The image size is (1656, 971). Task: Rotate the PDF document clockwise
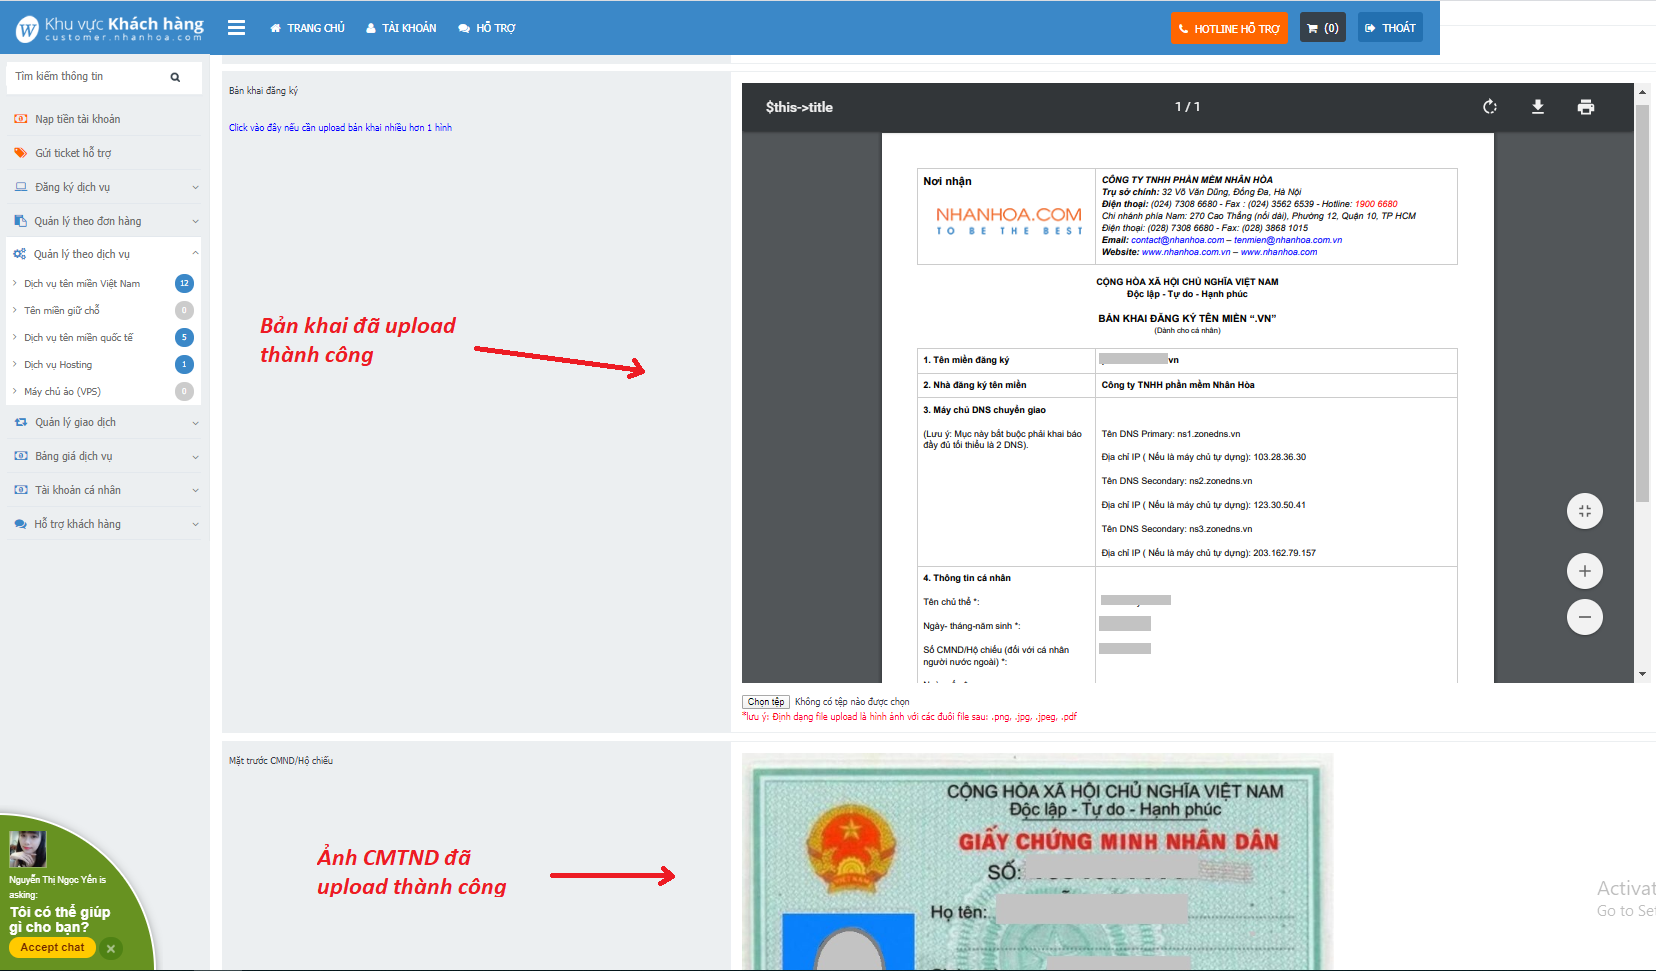point(1490,107)
